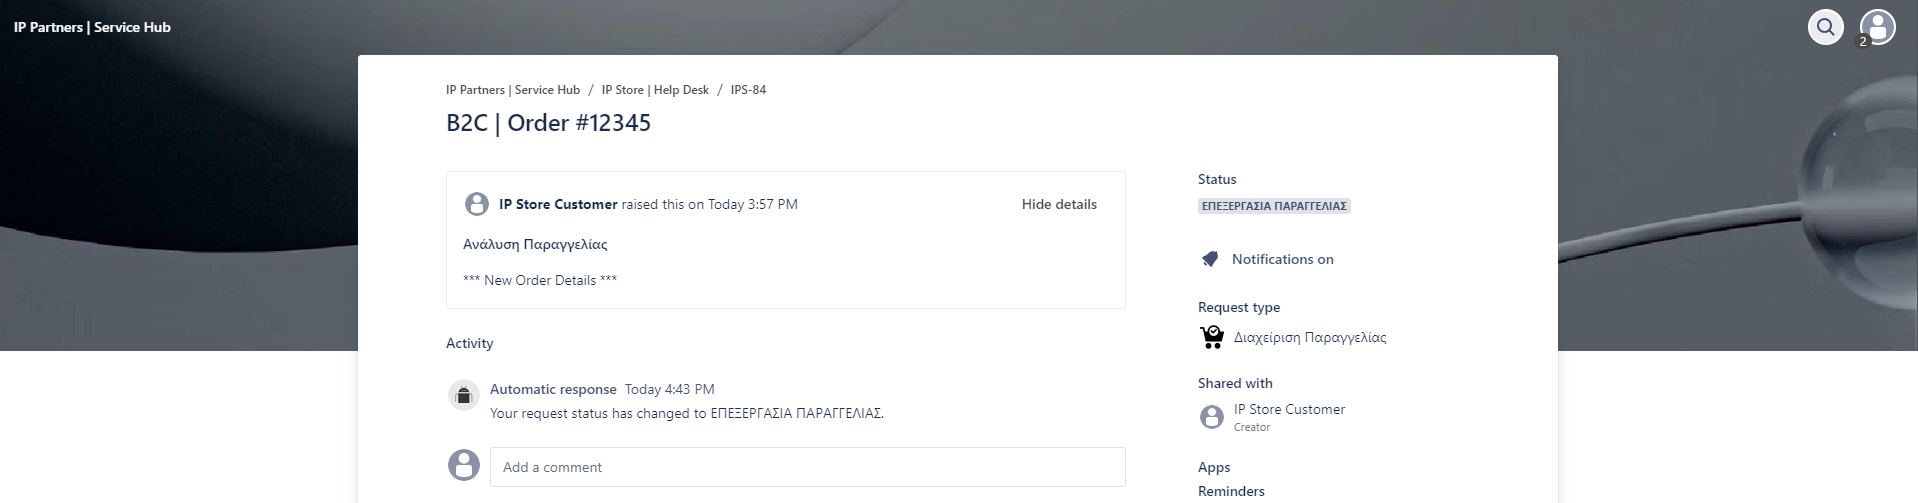Image resolution: width=1918 pixels, height=503 pixels.
Task: Select the B2C | Order #12345 title
Action: point(548,123)
